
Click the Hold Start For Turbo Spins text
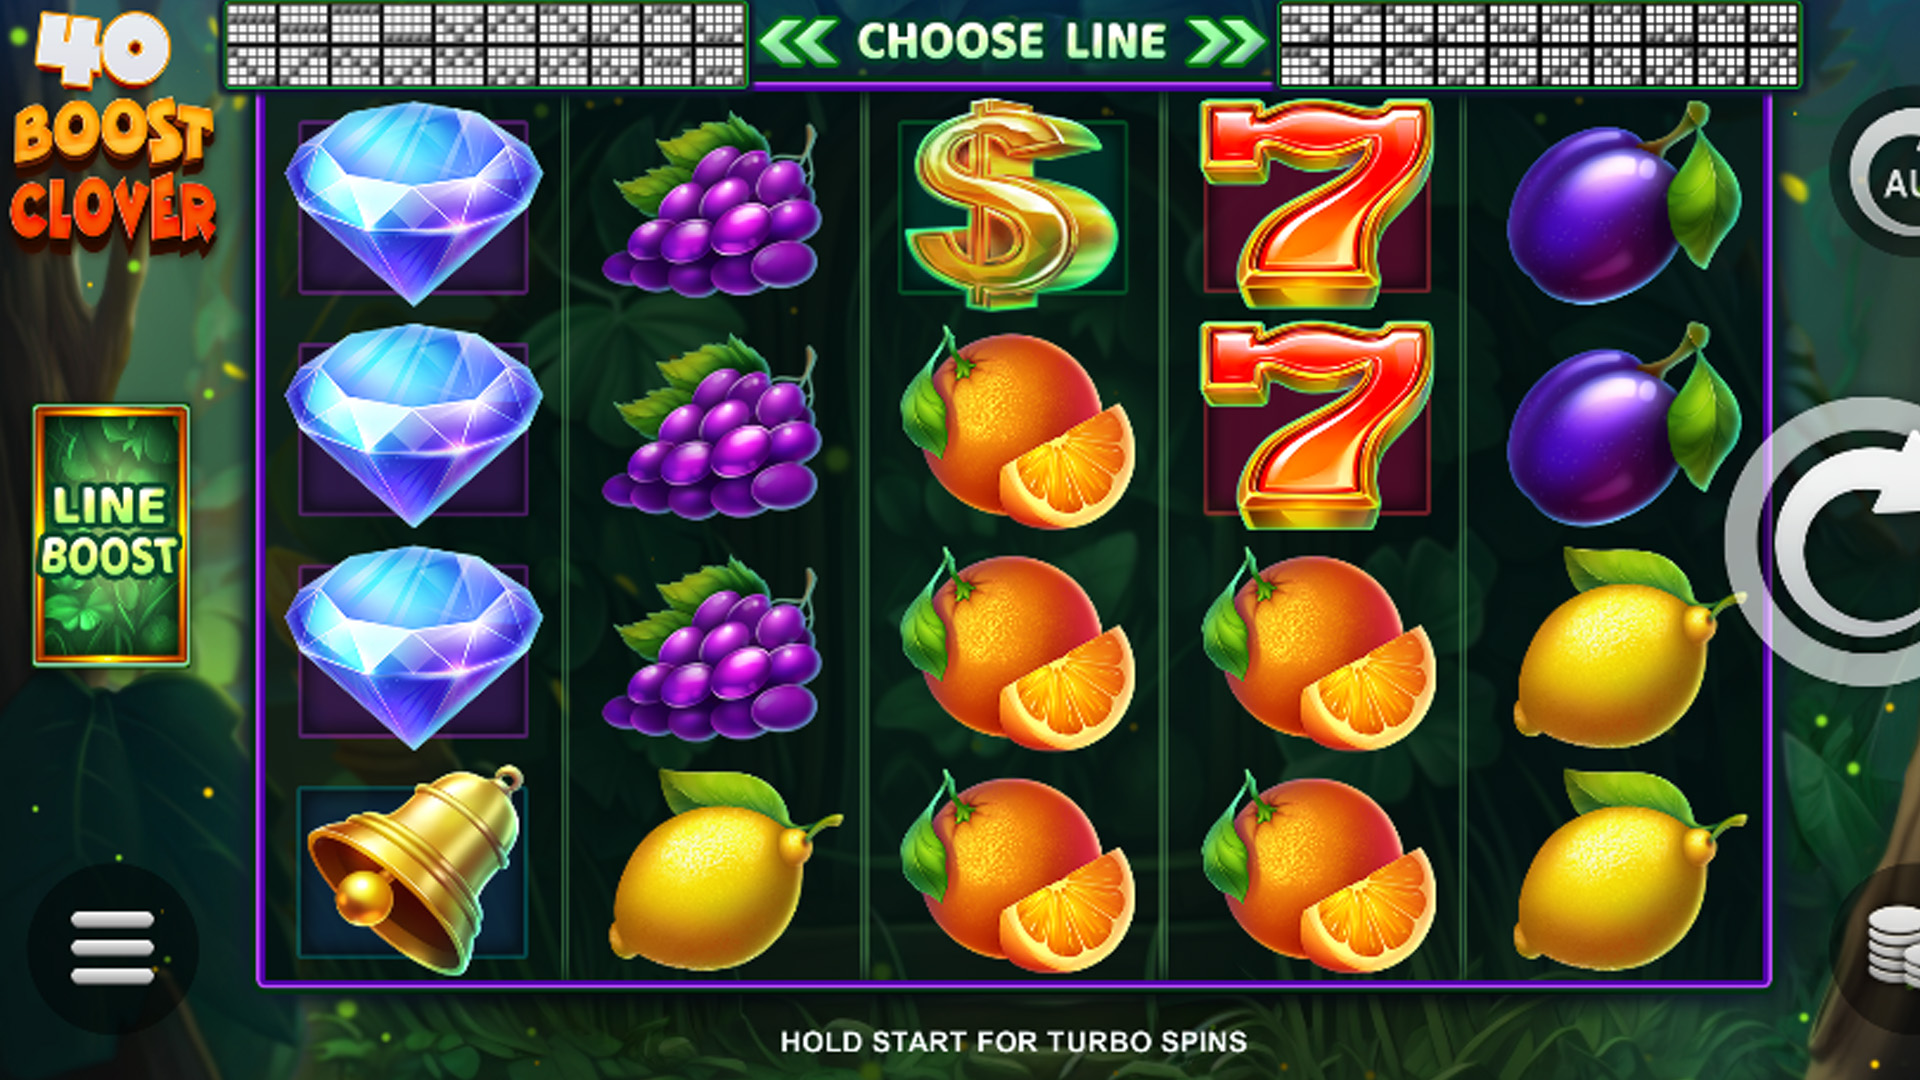point(1013,1042)
